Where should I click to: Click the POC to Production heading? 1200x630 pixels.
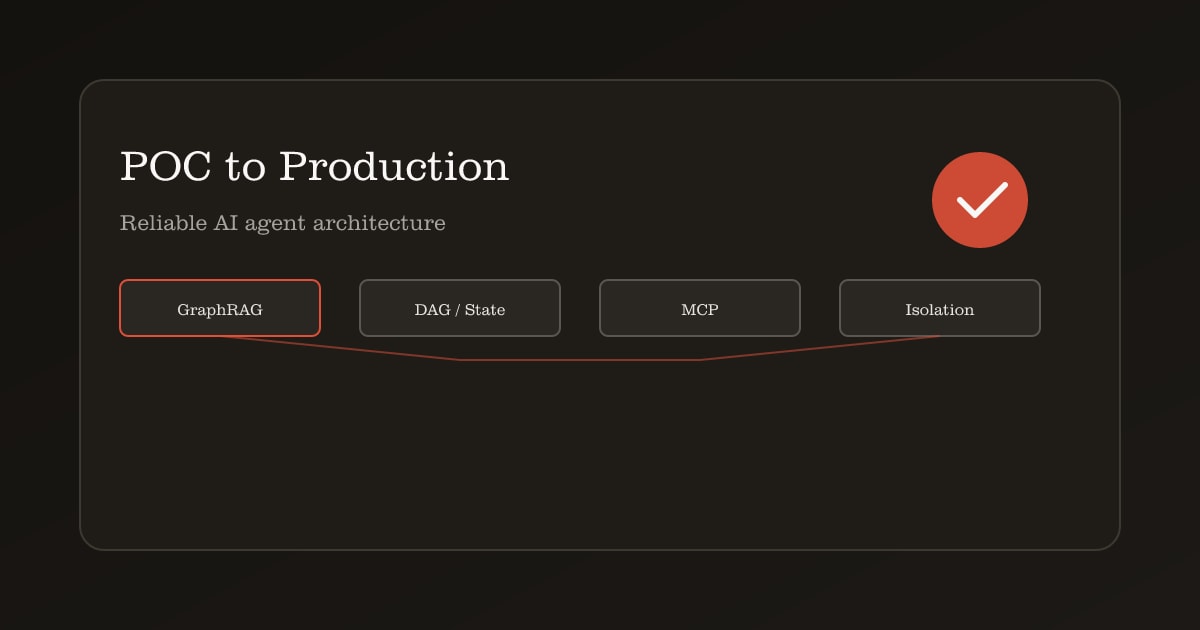coord(314,166)
